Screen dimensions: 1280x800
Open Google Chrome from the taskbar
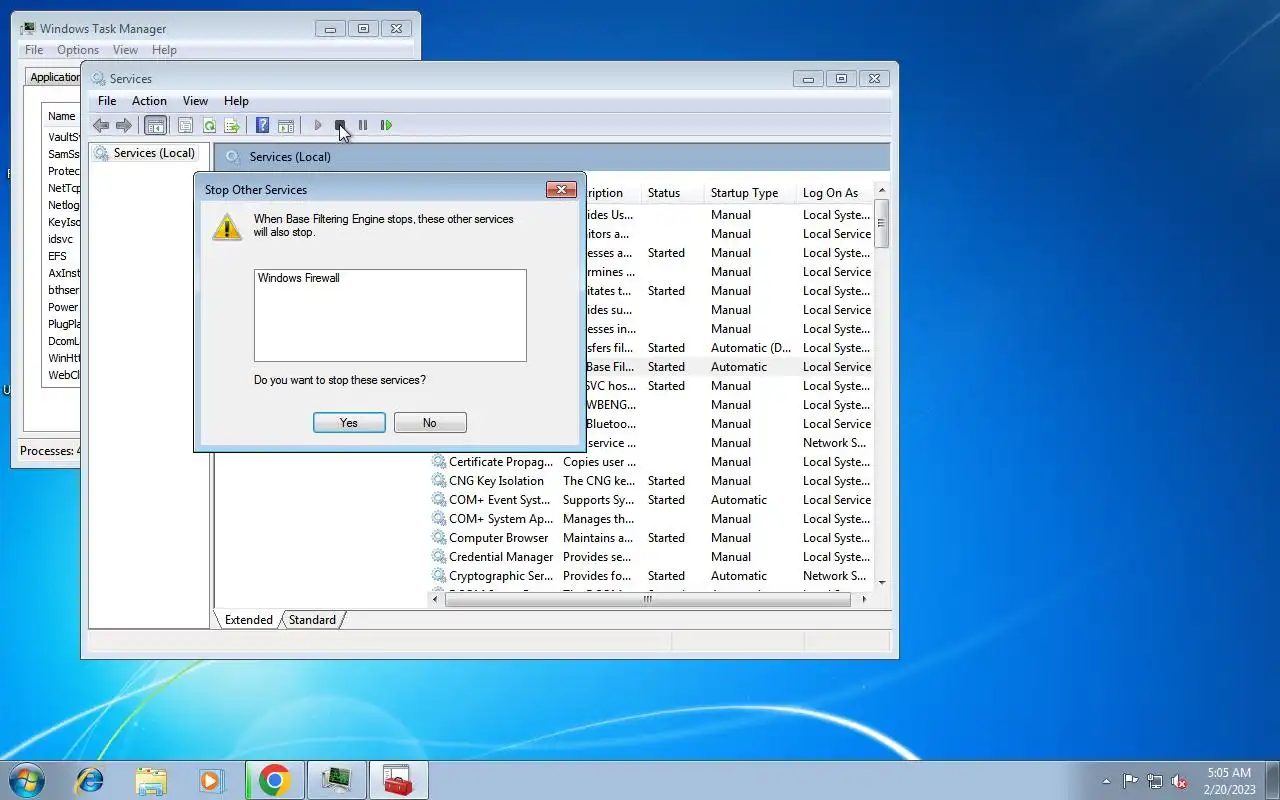[x=274, y=780]
